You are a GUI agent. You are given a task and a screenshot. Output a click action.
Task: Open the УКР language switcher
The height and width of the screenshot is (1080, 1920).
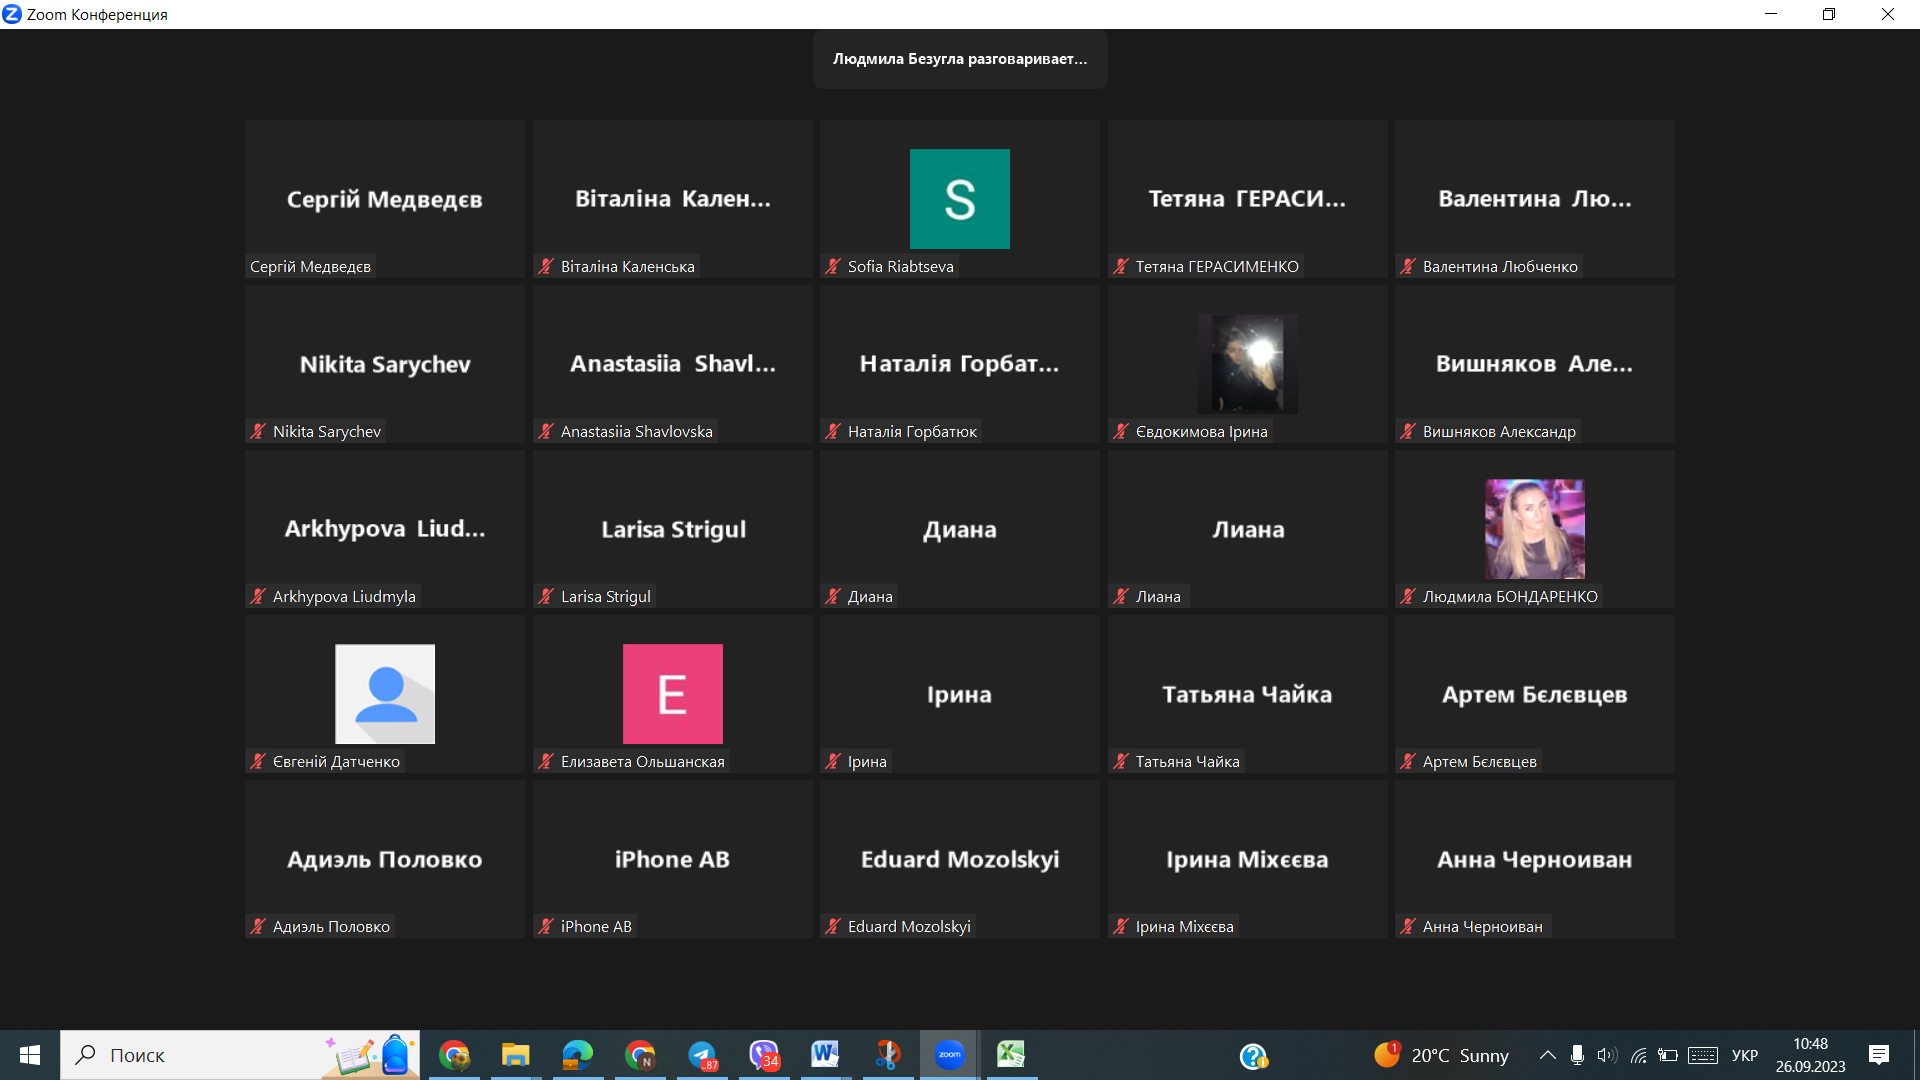[x=1744, y=1055]
